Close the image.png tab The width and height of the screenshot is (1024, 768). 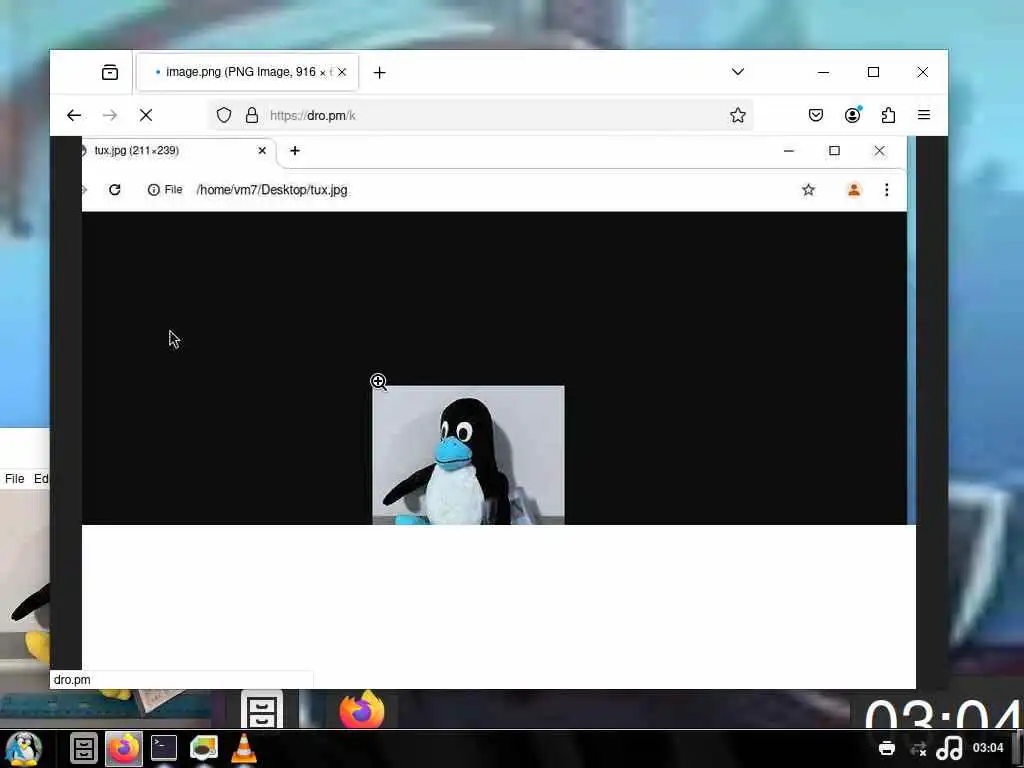[x=342, y=72]
